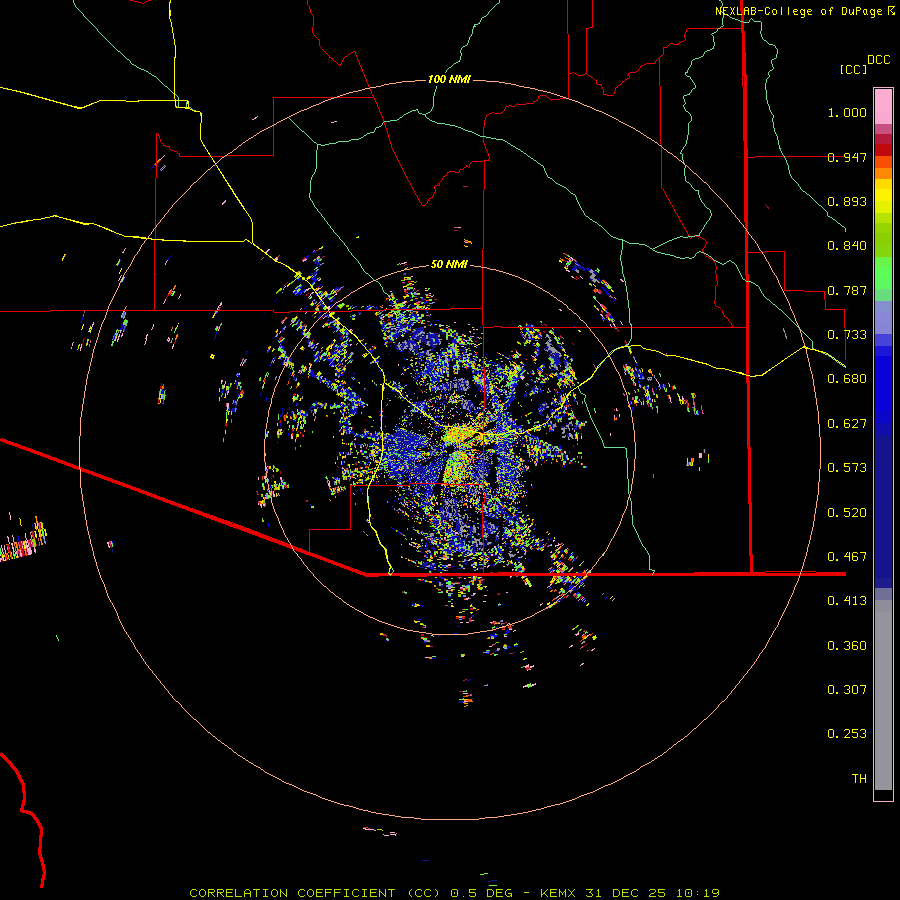This screenshot has width=900, height=900.
Task: Click the 0.467 scale label
Action: tap(847, 557)
